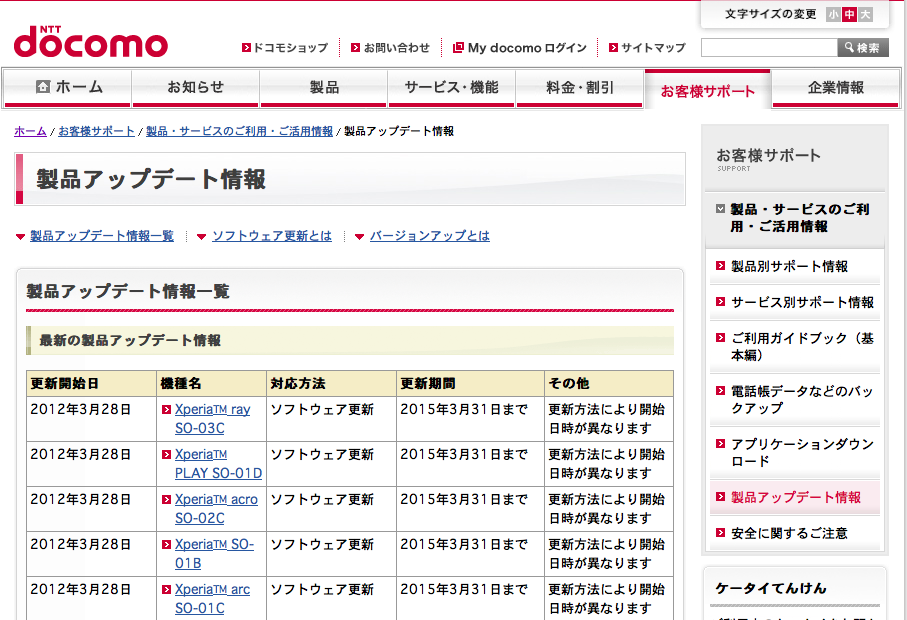Click arrow icon beside サービス別サポート情報
Image resolution: width=907 pixels, height=620 pixels.
(720, 302)
